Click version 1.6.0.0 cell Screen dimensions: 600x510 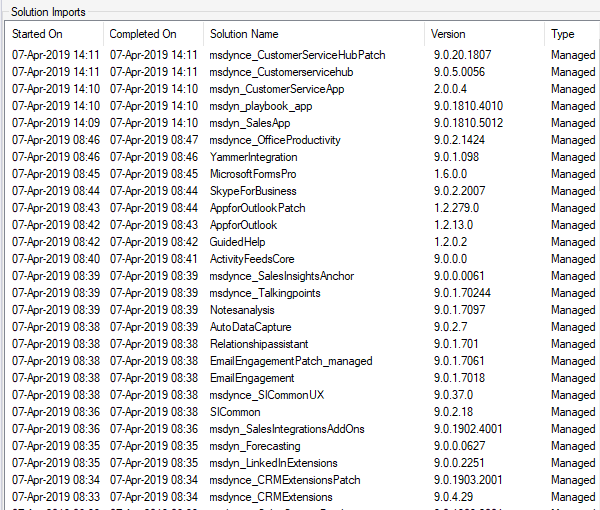click(450, 174)
